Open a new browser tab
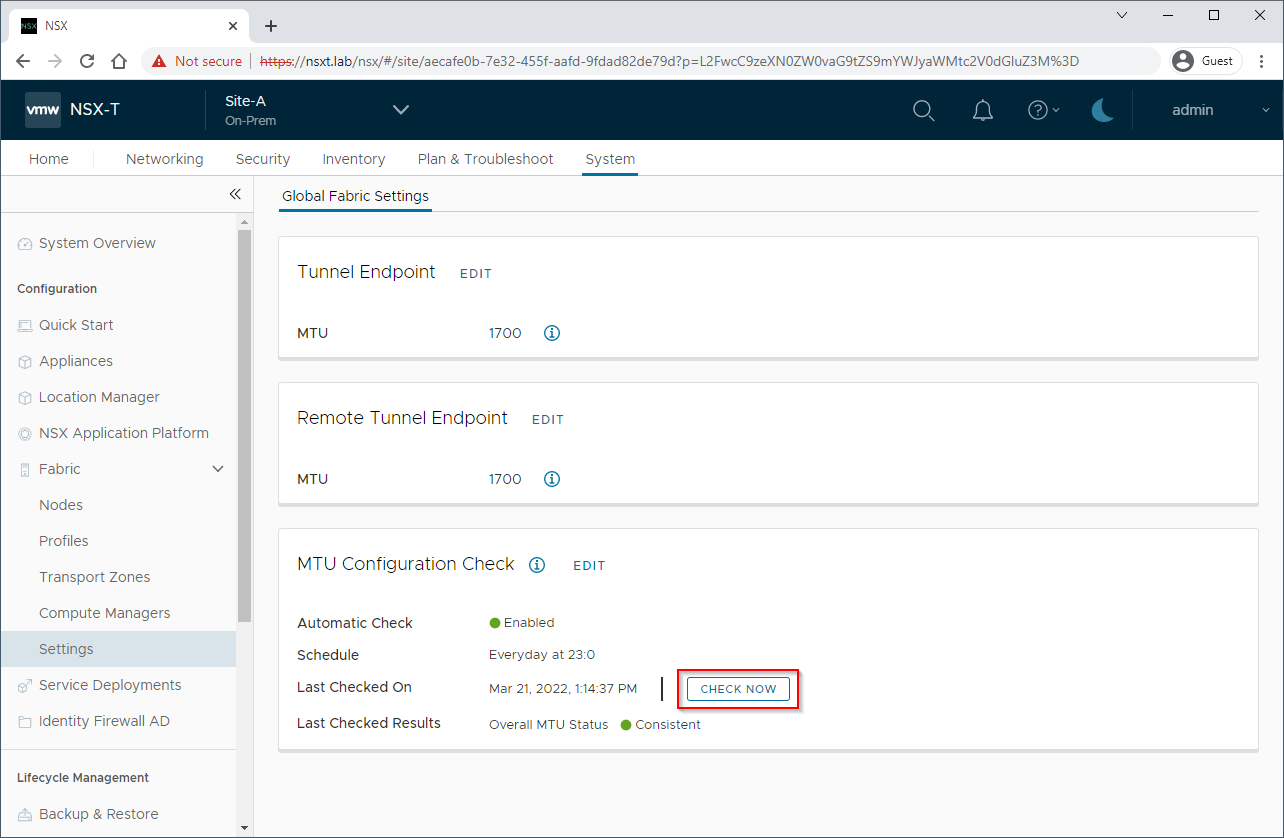The height and width of the screenshot is (838, 1284). click(x=270, y=26)
